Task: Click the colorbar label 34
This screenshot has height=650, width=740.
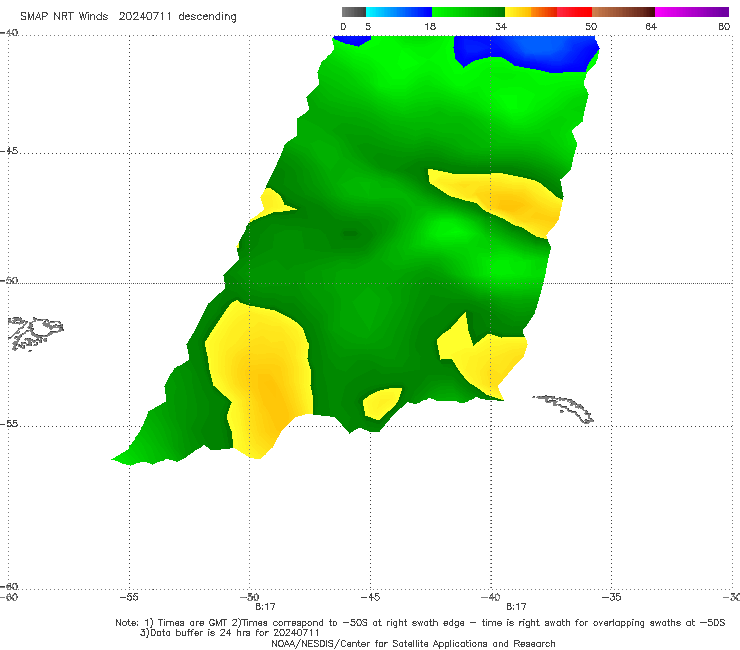Action: tap(501, 26)
